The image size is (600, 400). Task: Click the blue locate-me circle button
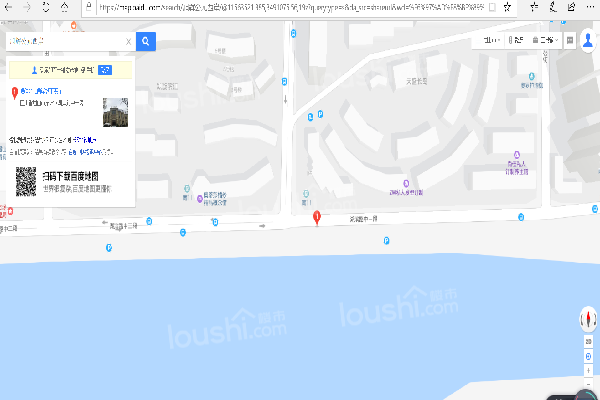(589, 356)
